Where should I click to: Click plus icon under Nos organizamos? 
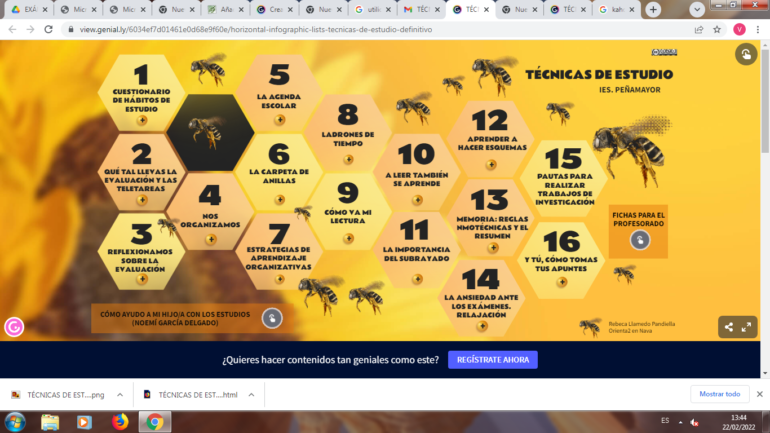point(211,239)
